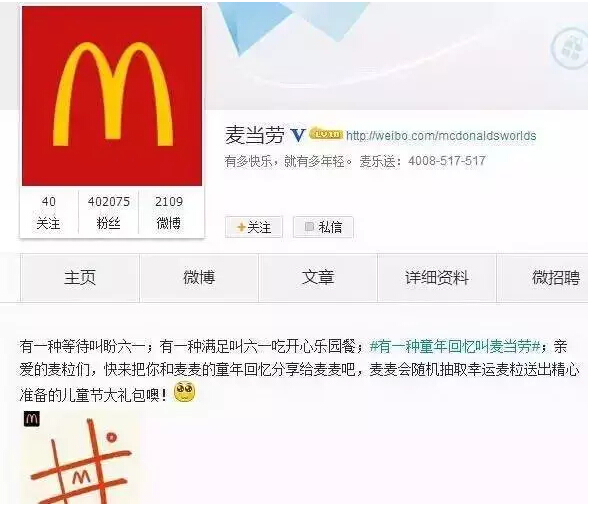
Task: Select the 详细资料 tab
Action: (437, 278)
